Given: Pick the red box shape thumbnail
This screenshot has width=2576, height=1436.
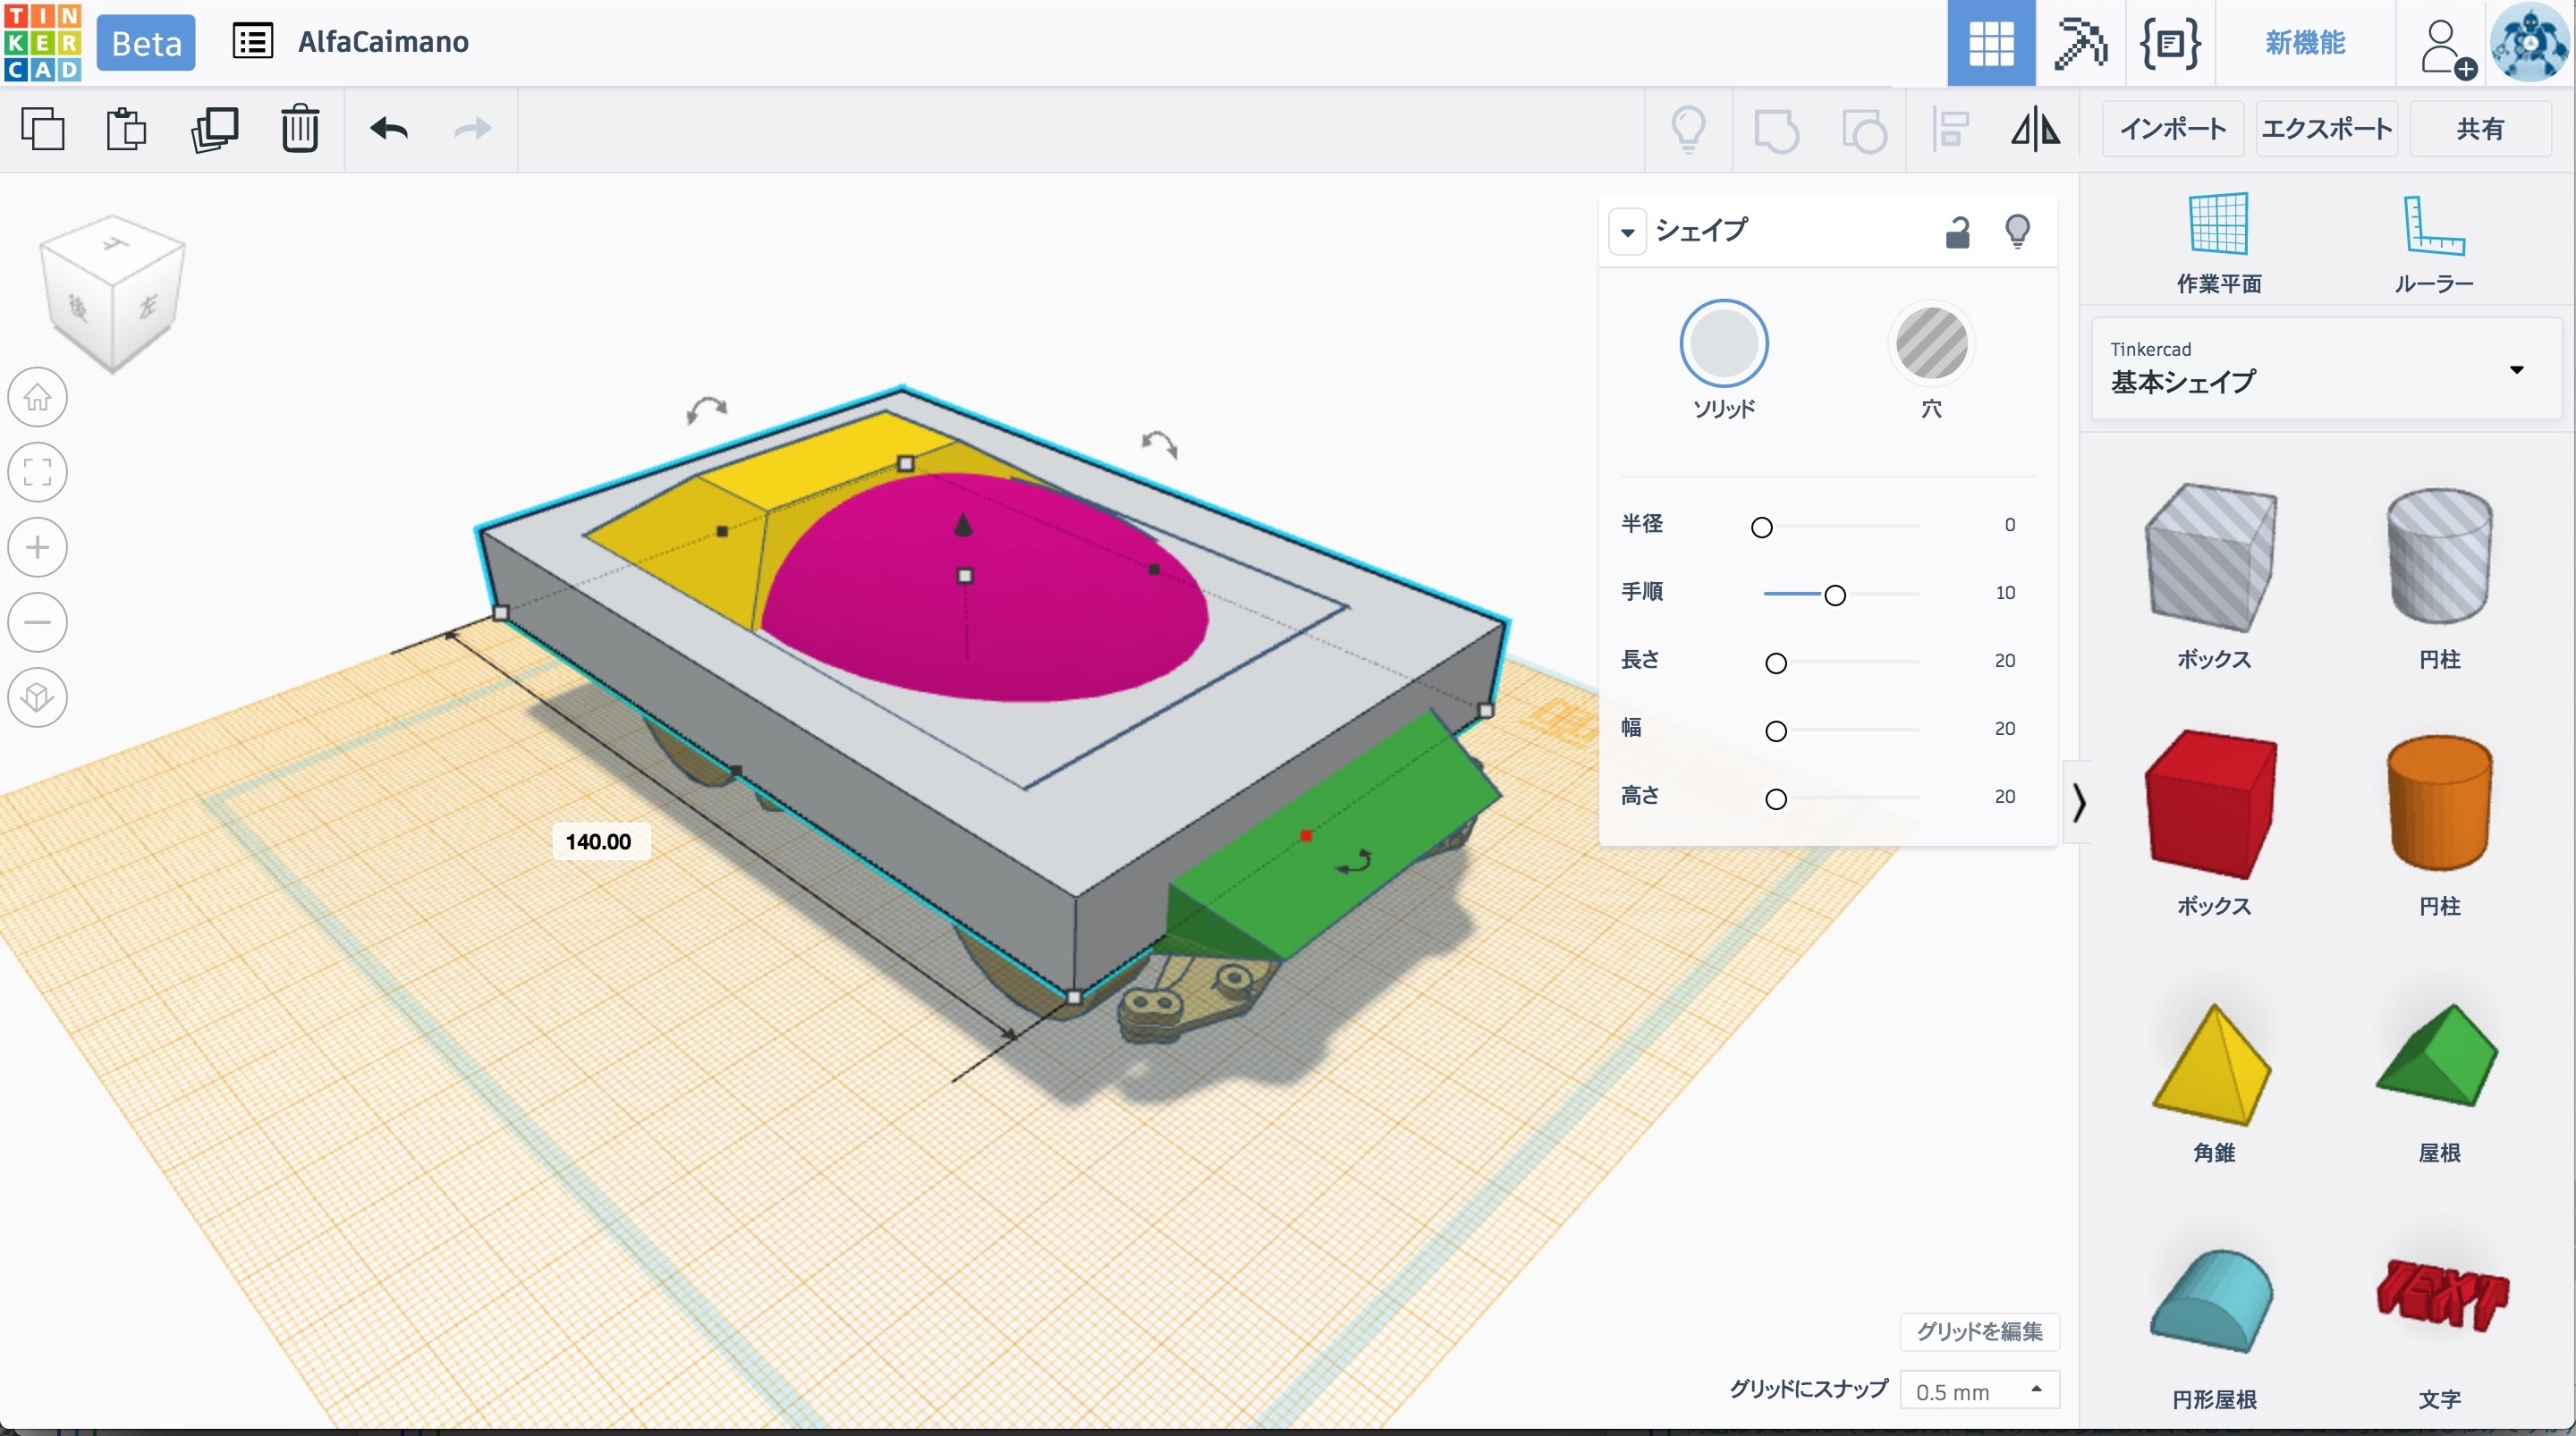Looking at the screenshot, I should pyautogui.click(x=2211, y=803).
